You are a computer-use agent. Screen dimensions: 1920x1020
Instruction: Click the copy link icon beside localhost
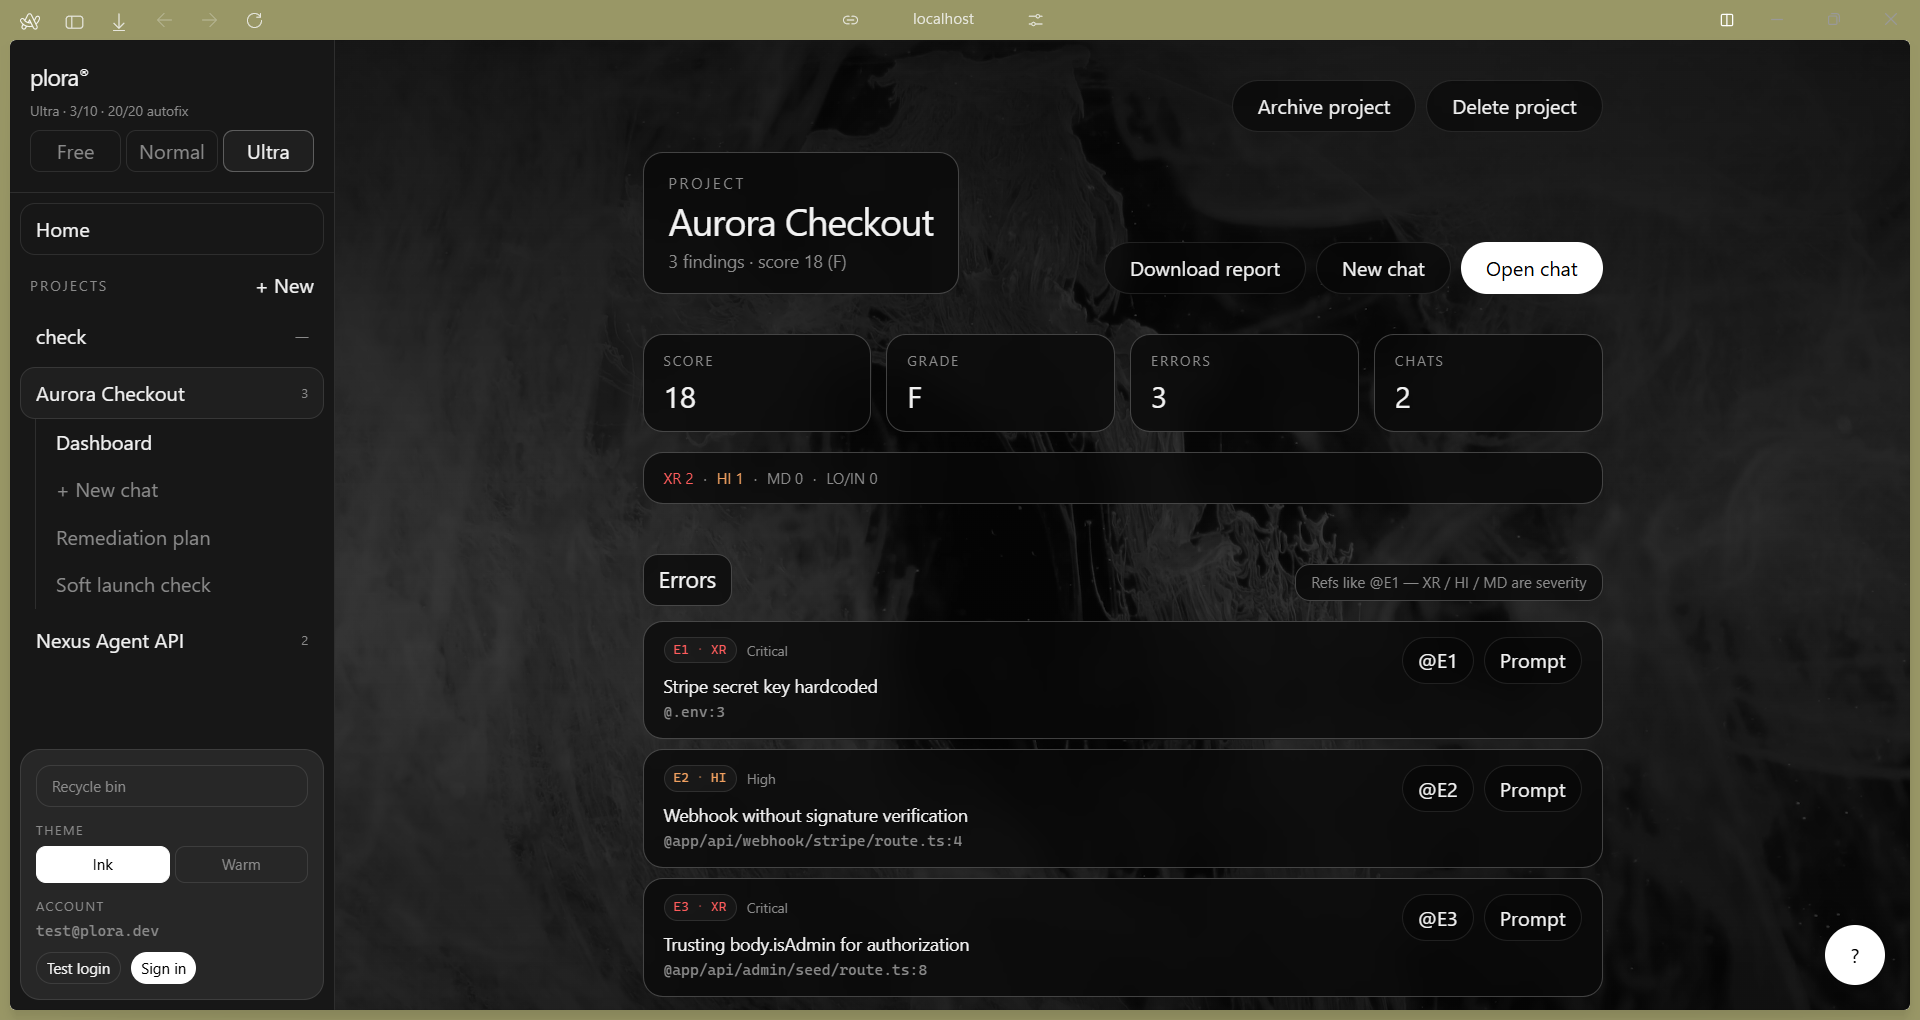pos(850,20)
